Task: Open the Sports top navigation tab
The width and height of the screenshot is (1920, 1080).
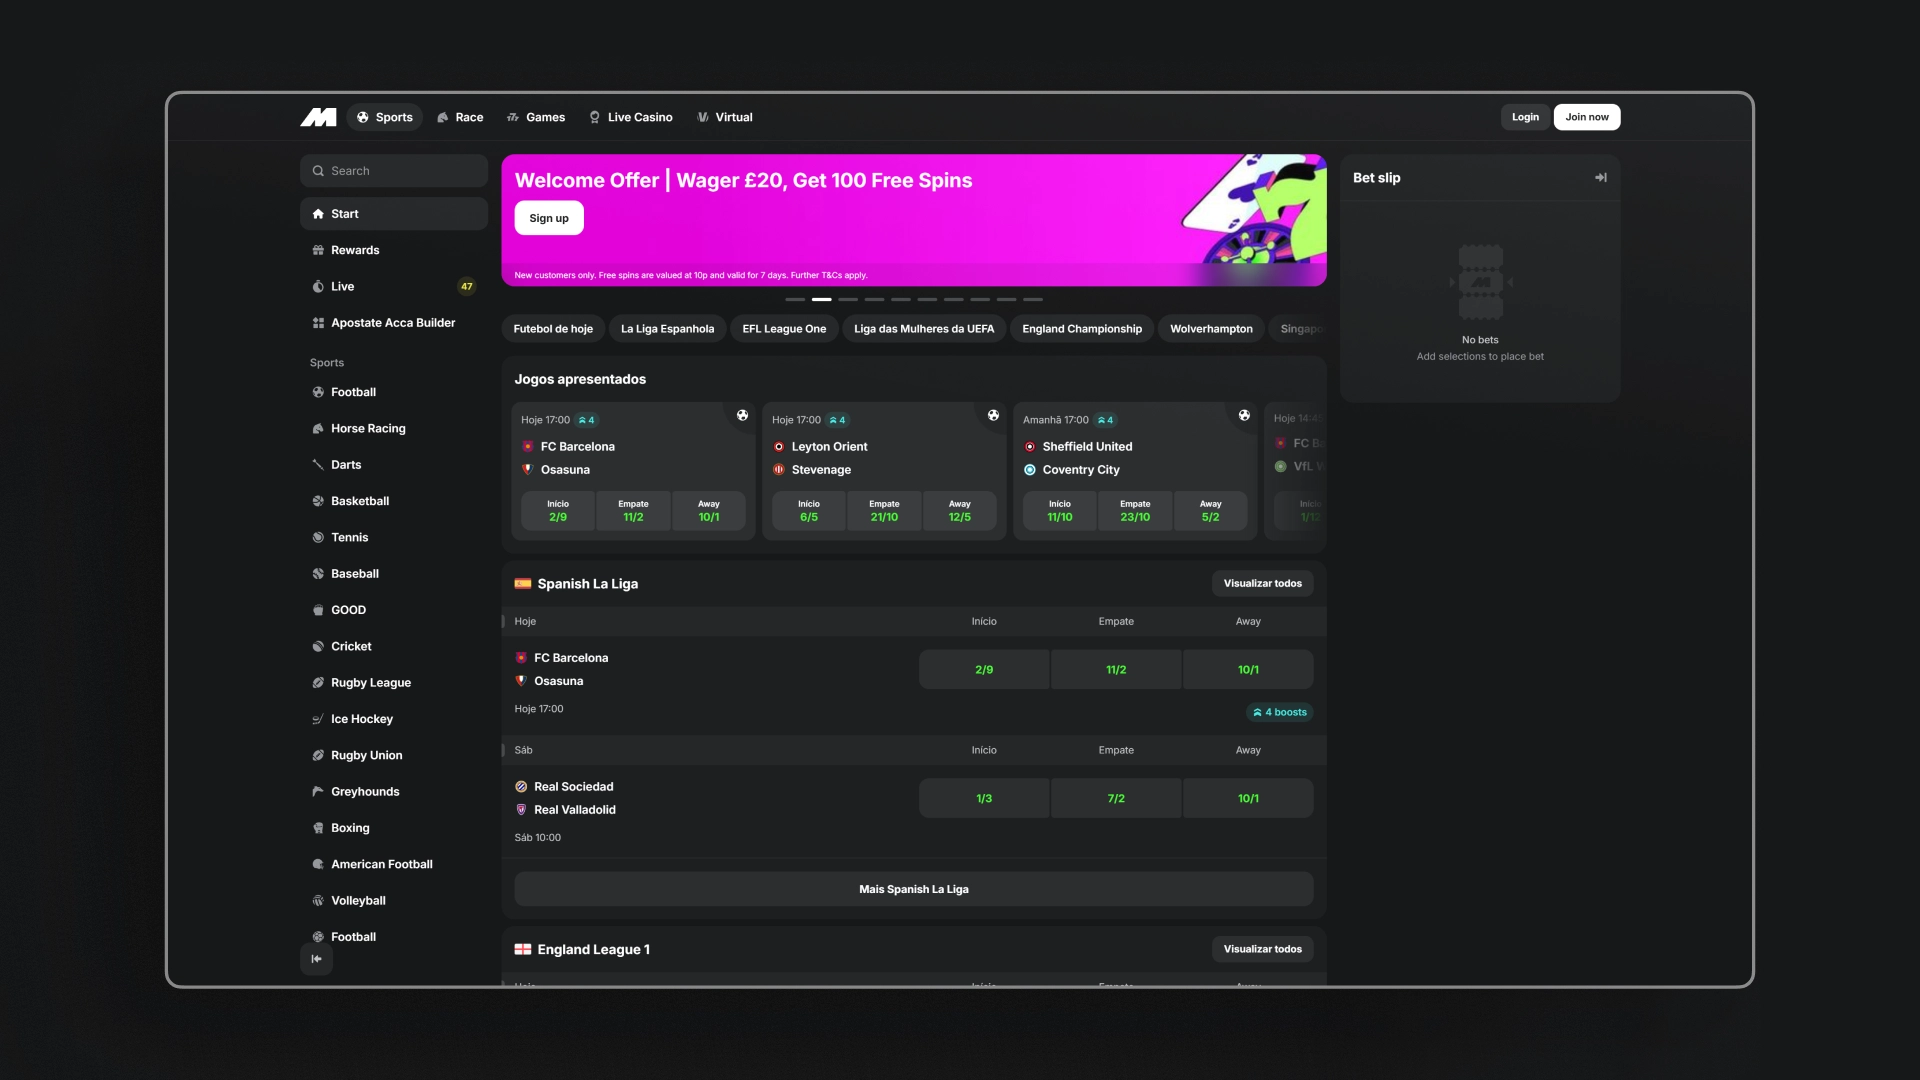Action: (385, 117)
